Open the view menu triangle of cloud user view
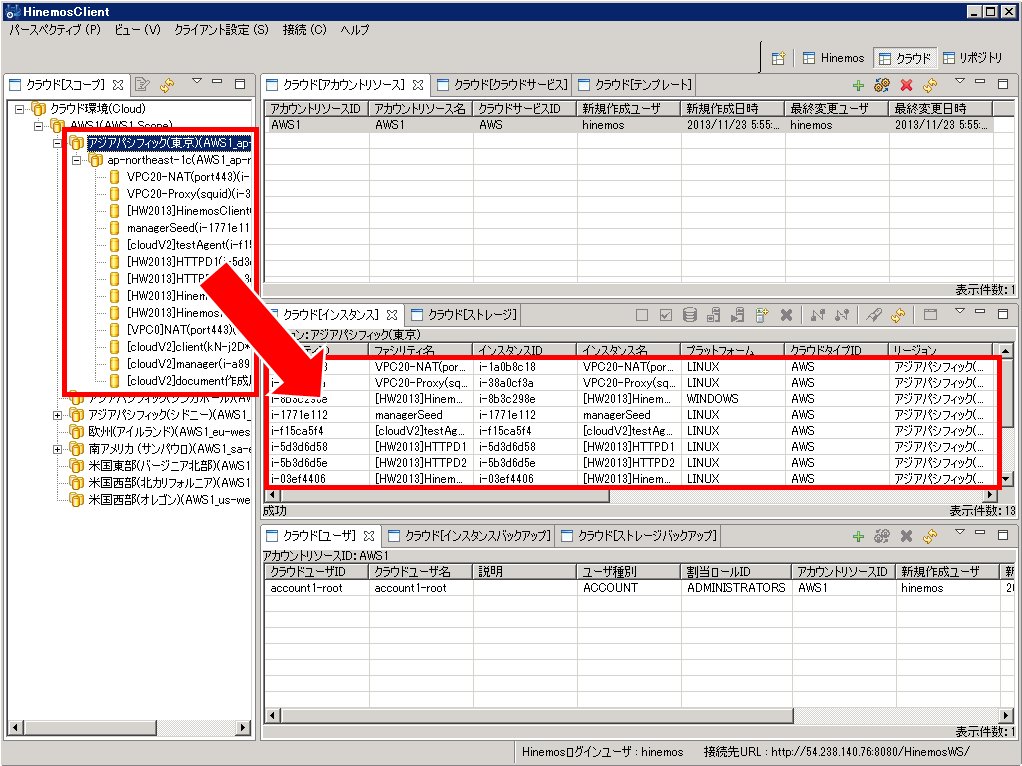The width and height of the screenshot is (1022, 766). pyautogui.click(x=959, y=532)
